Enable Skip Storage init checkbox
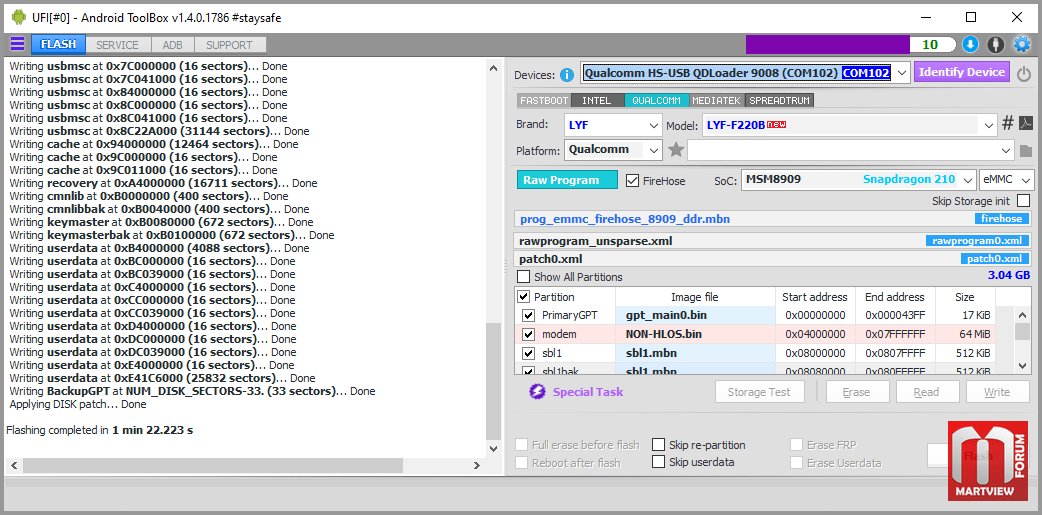1042x515 pixels. tap(1024, 201)
